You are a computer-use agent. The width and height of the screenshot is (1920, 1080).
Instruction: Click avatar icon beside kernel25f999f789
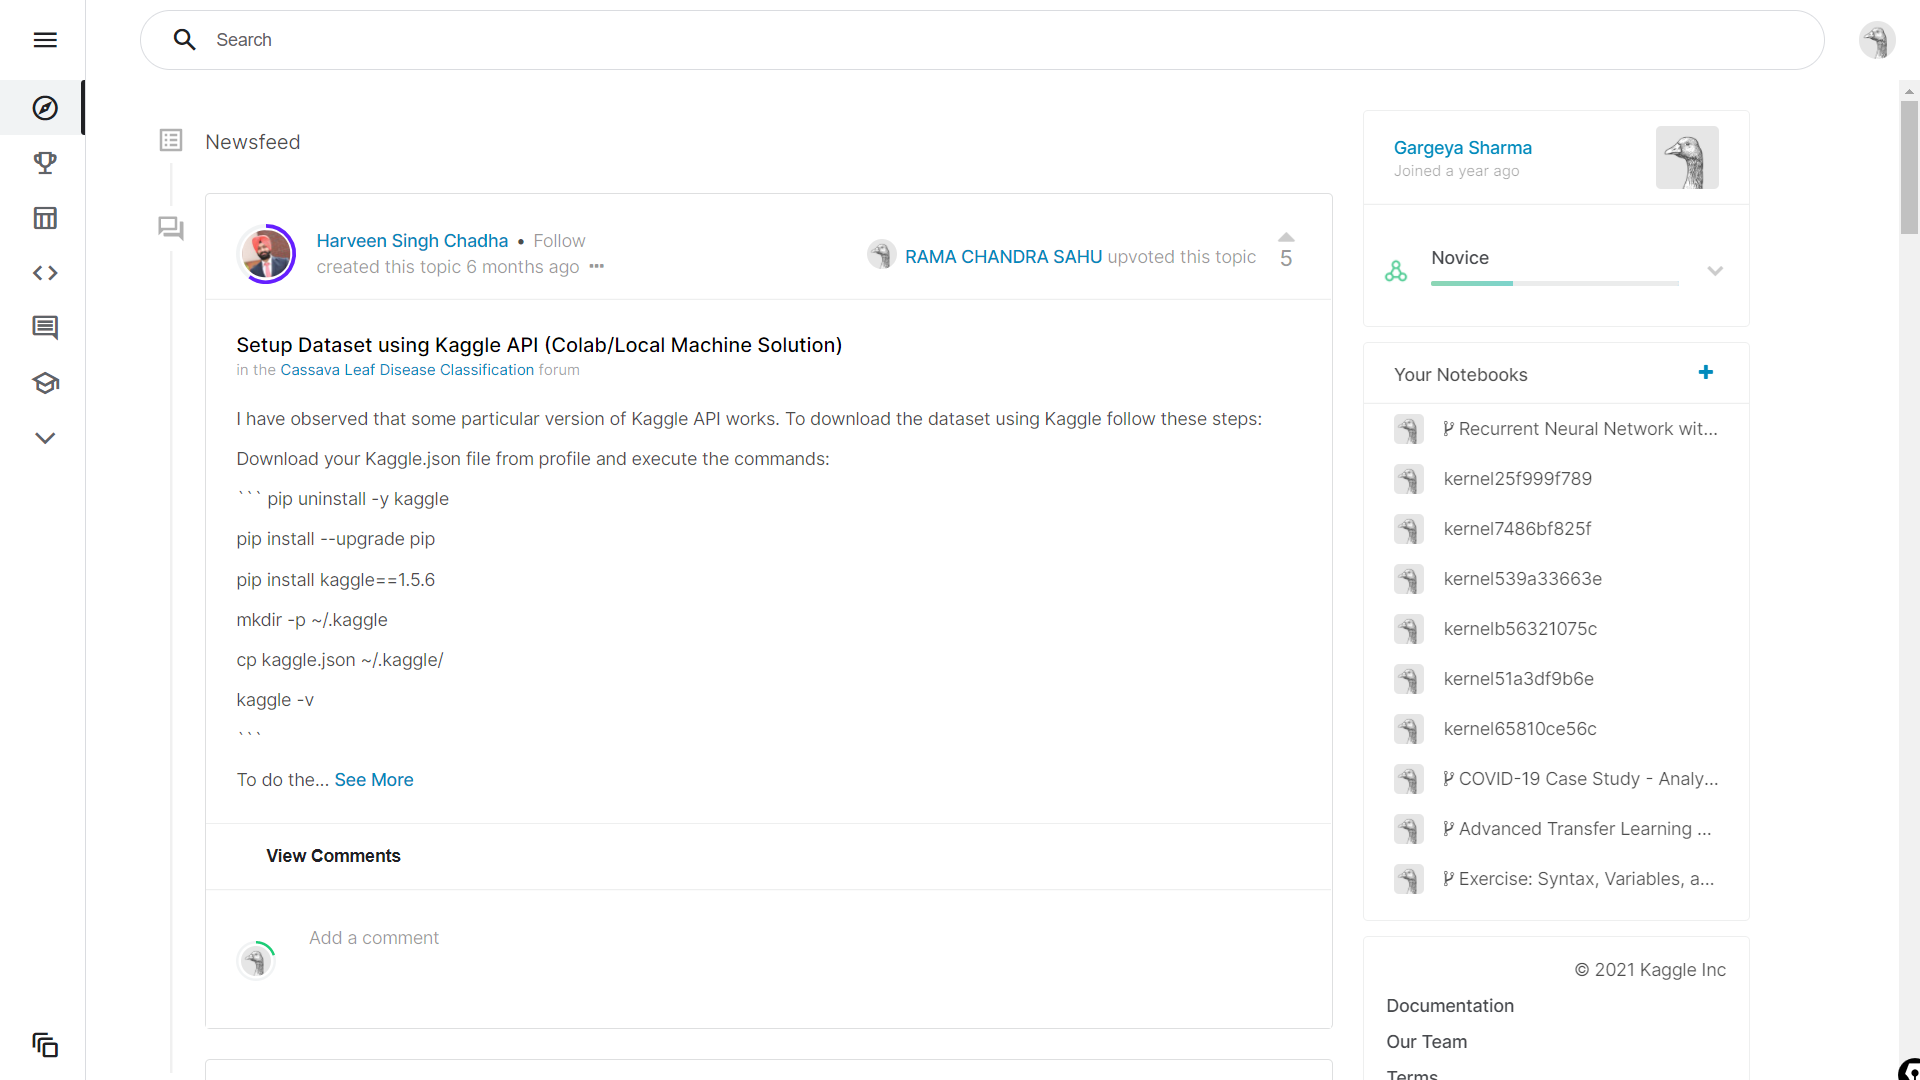tap(1409, 479)
